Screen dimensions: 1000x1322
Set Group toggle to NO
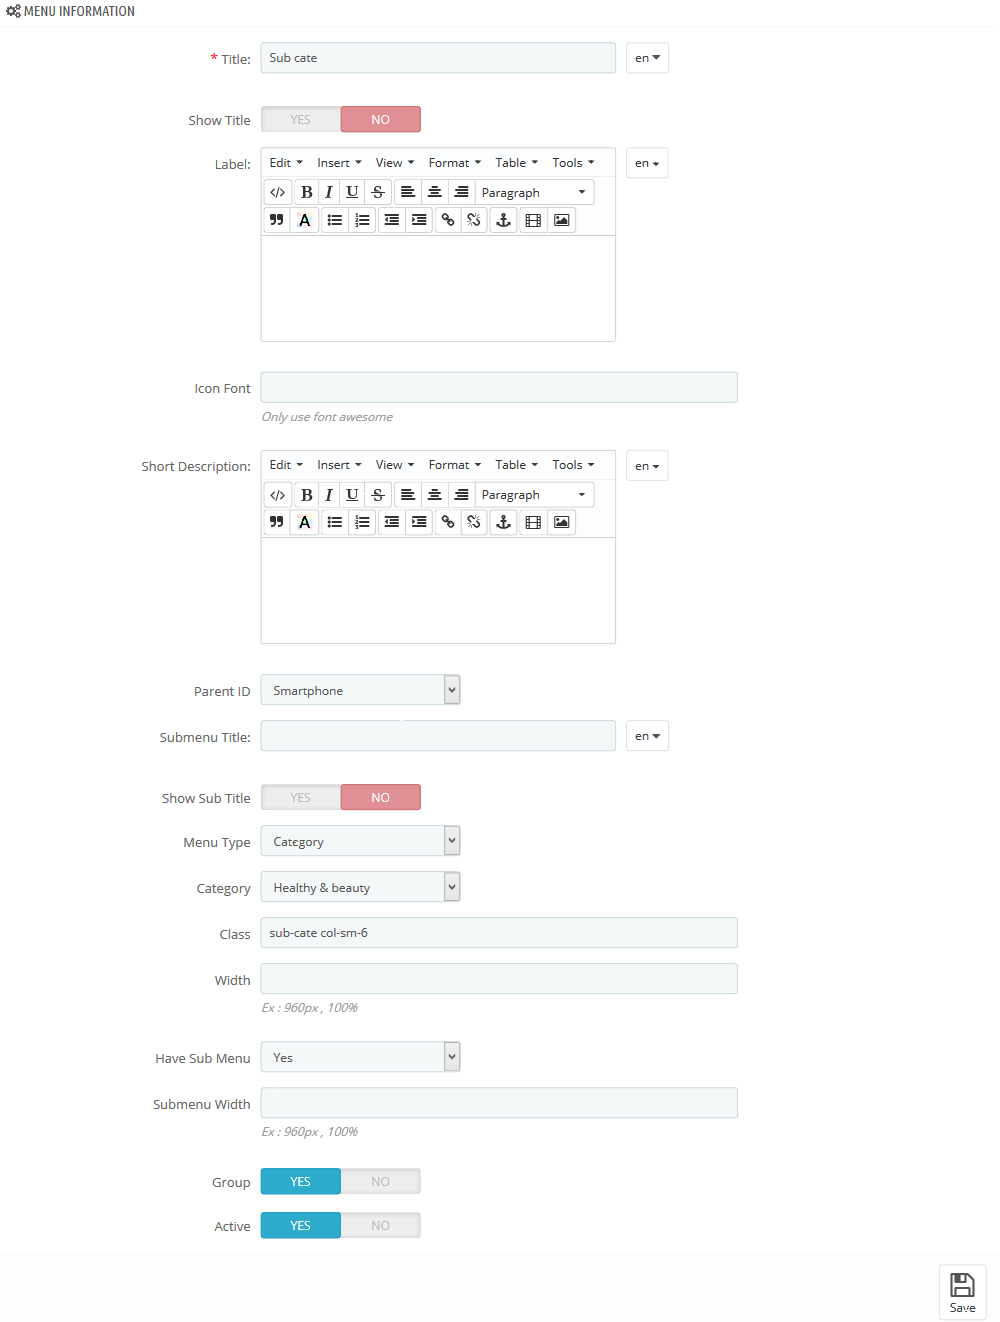(x=380, y=1181)
